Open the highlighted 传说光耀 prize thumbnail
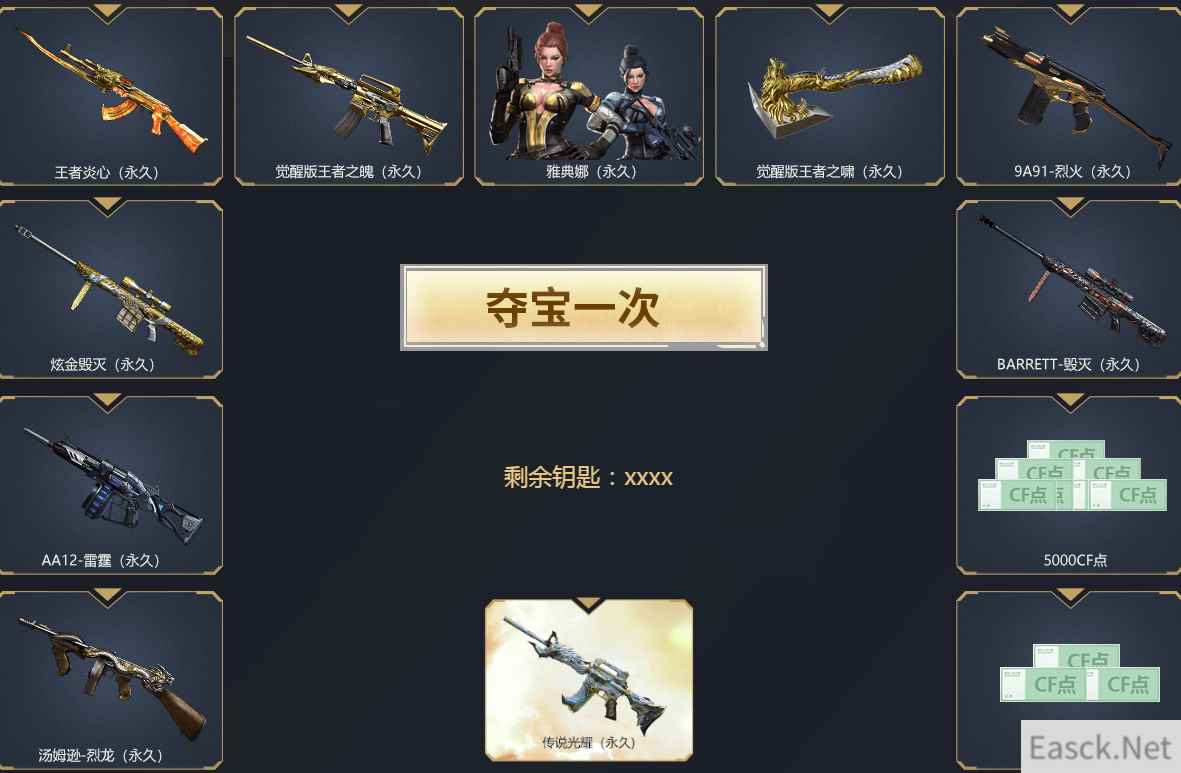Screen dimensions: 1181x773 coord(589,680)
